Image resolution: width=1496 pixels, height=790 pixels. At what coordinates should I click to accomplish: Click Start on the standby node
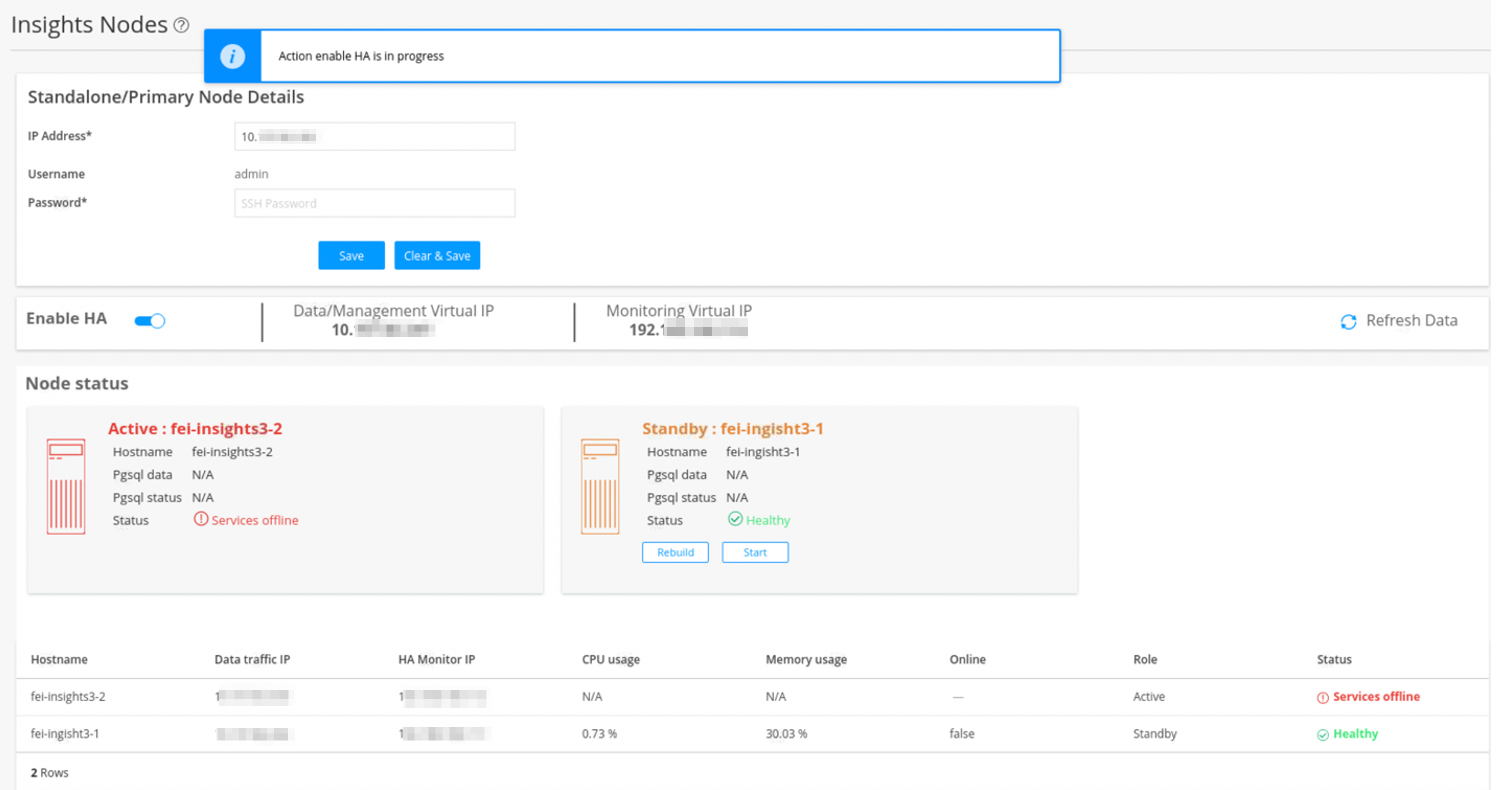coord(755,552)
